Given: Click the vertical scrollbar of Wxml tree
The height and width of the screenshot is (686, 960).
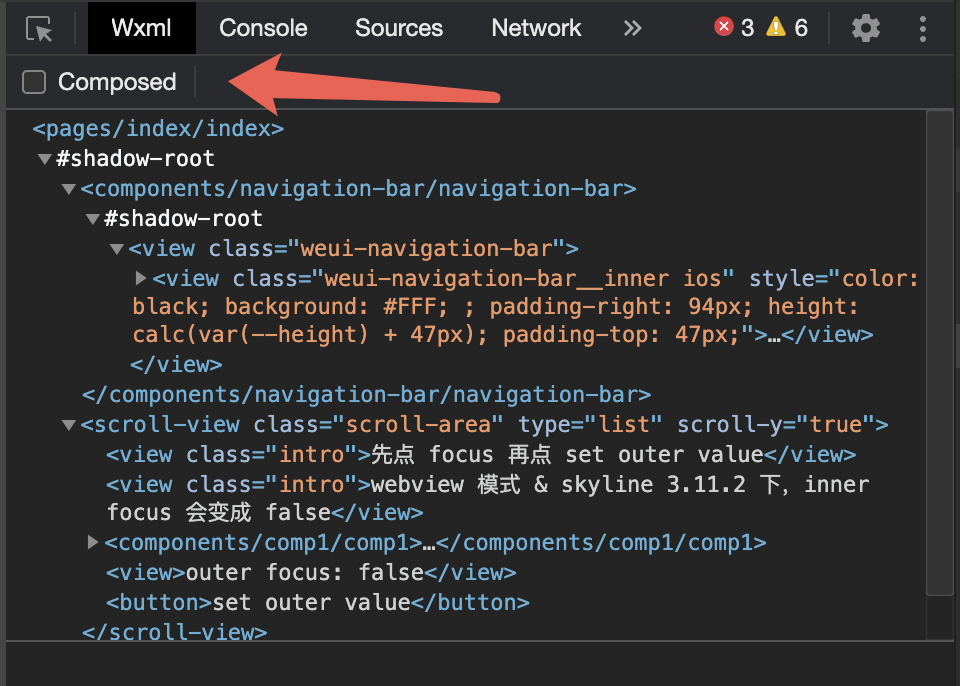Looking at the screenshot, I should tap(940, 352).
